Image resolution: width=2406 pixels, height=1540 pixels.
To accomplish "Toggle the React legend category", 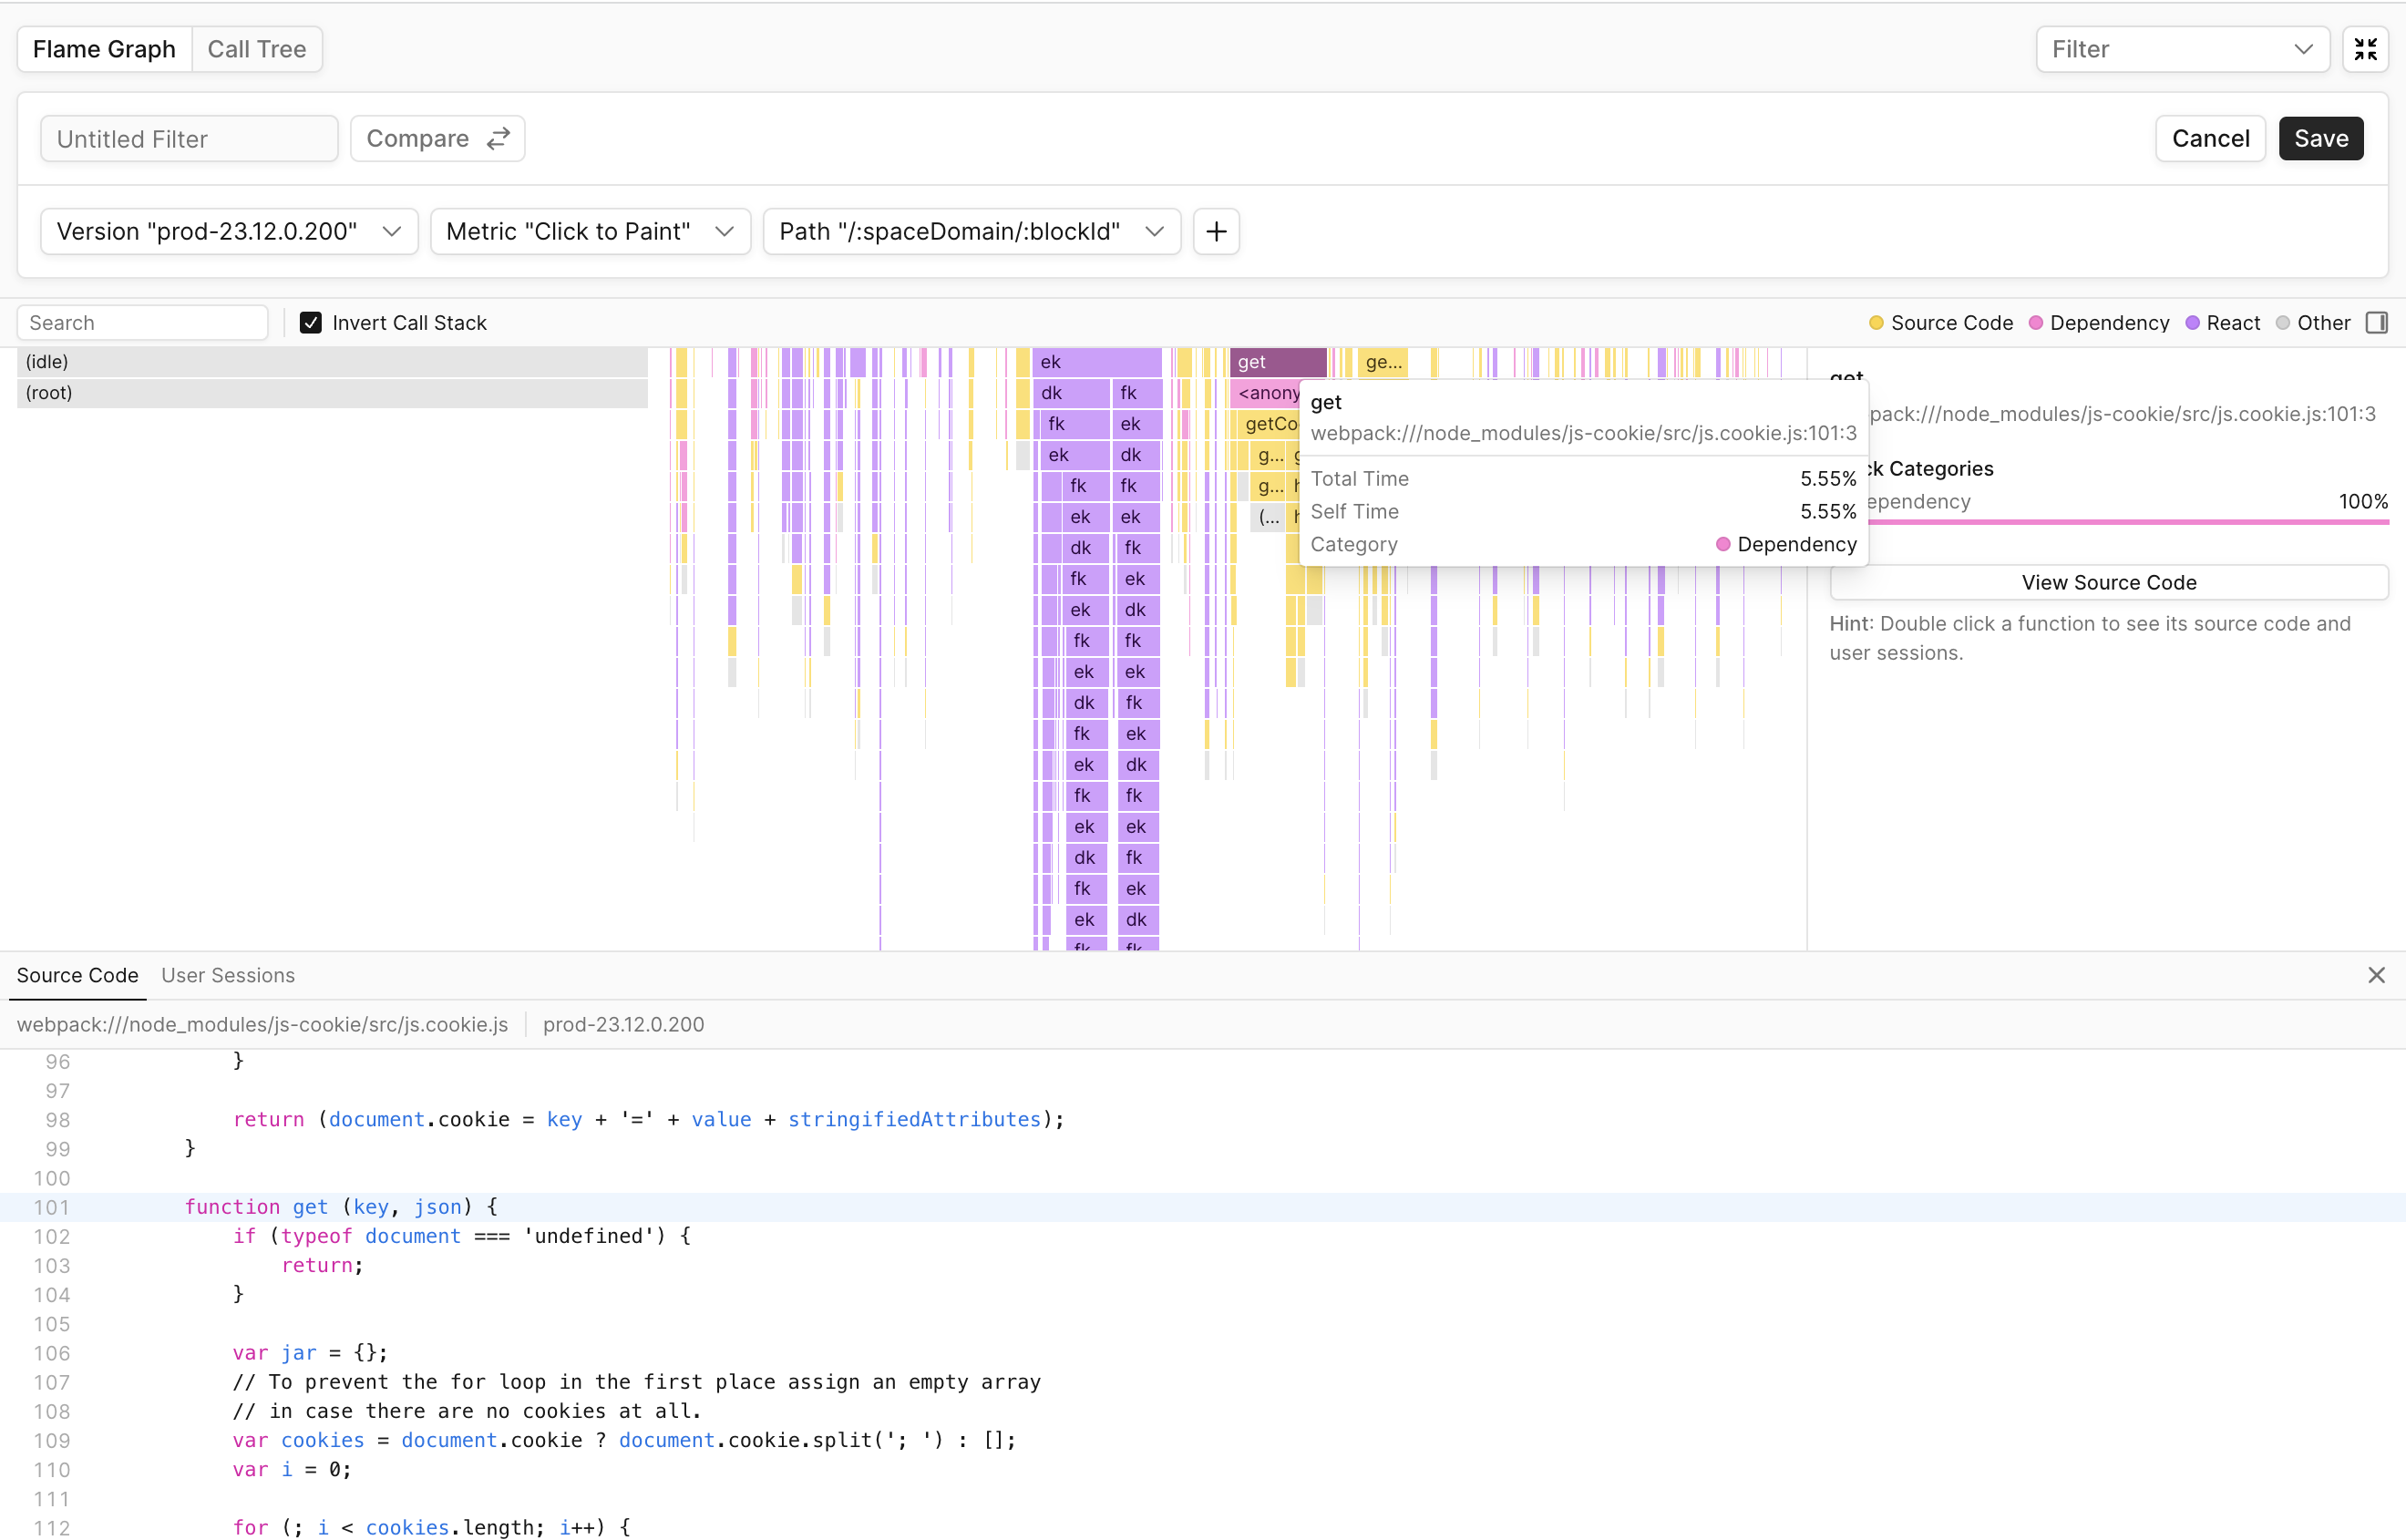I will point(2222,322).
